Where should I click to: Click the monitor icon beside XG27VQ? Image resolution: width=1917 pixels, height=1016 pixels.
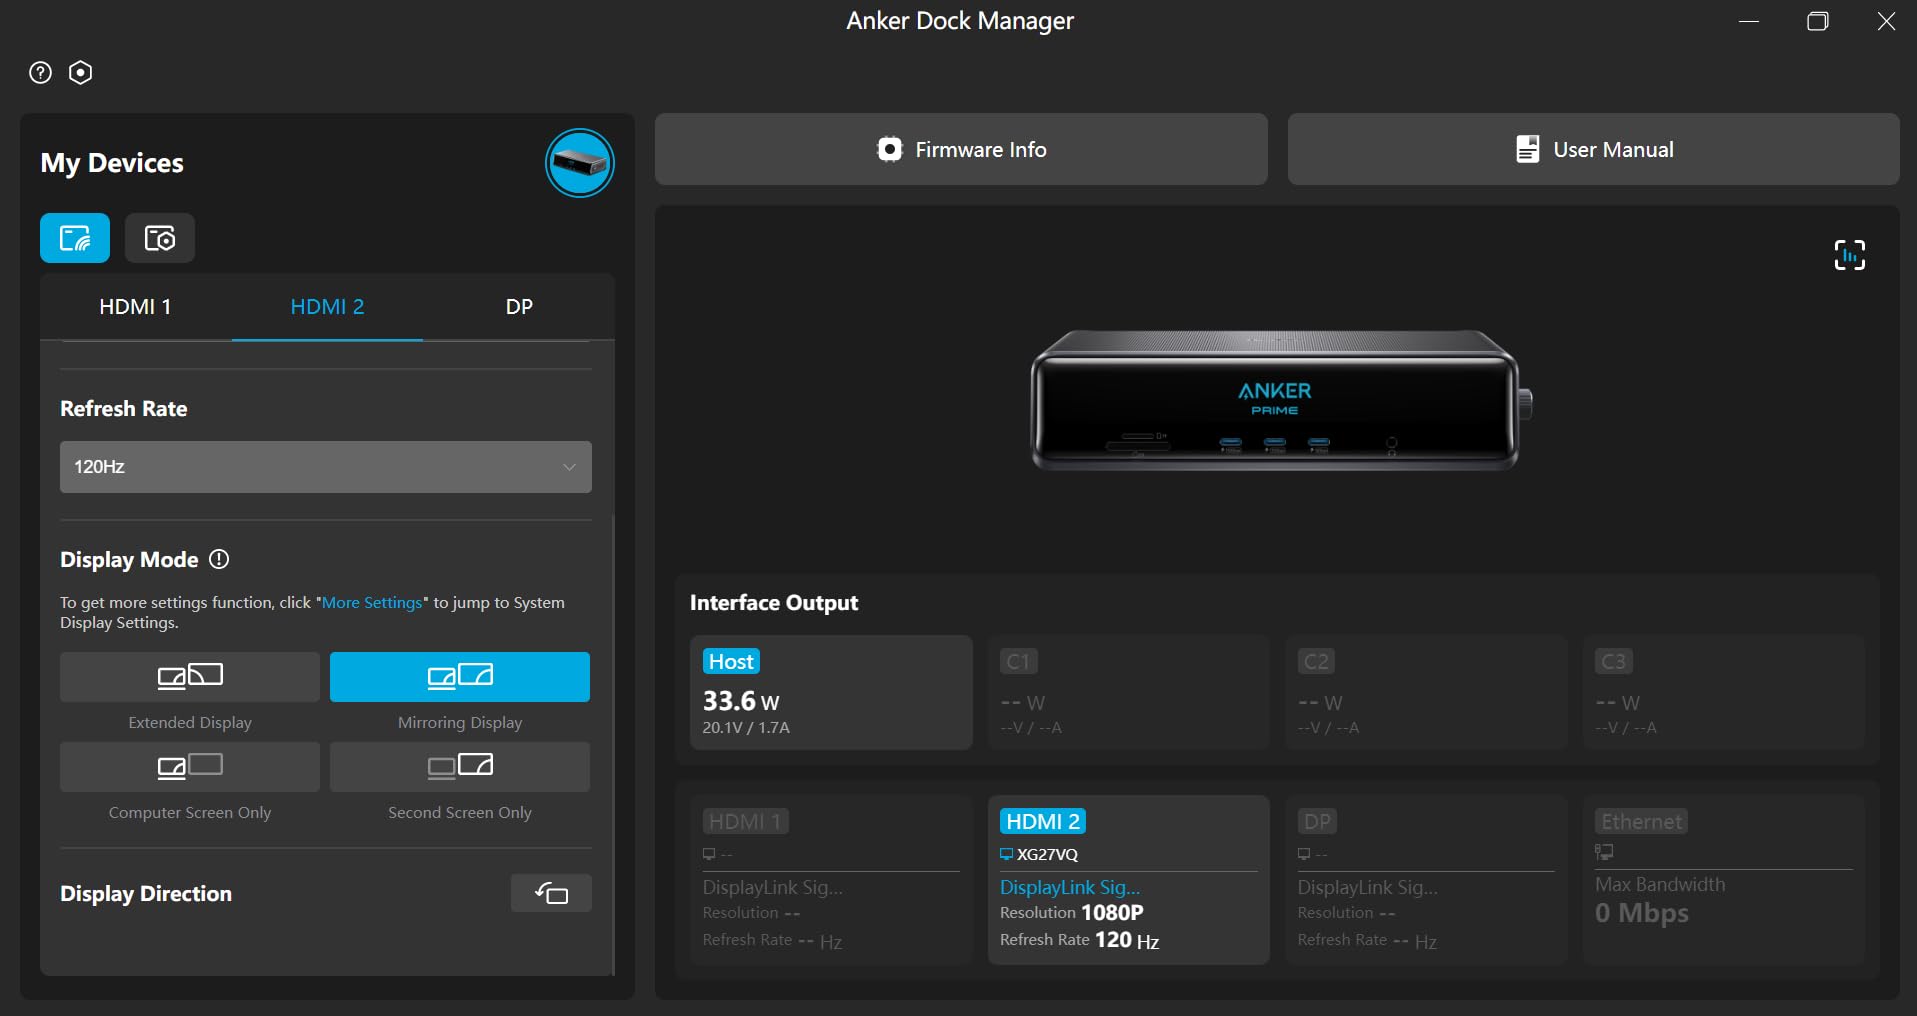tap(1007, 854)
